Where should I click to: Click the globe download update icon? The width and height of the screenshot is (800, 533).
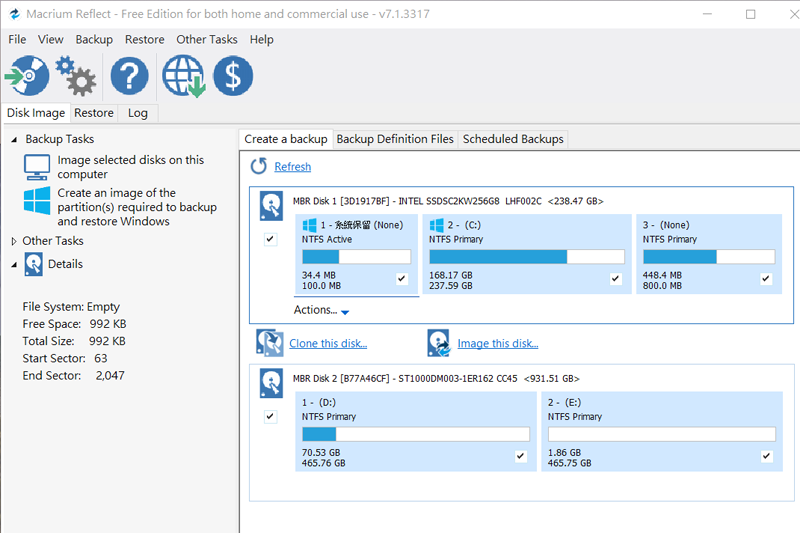[x=183, y=76]
